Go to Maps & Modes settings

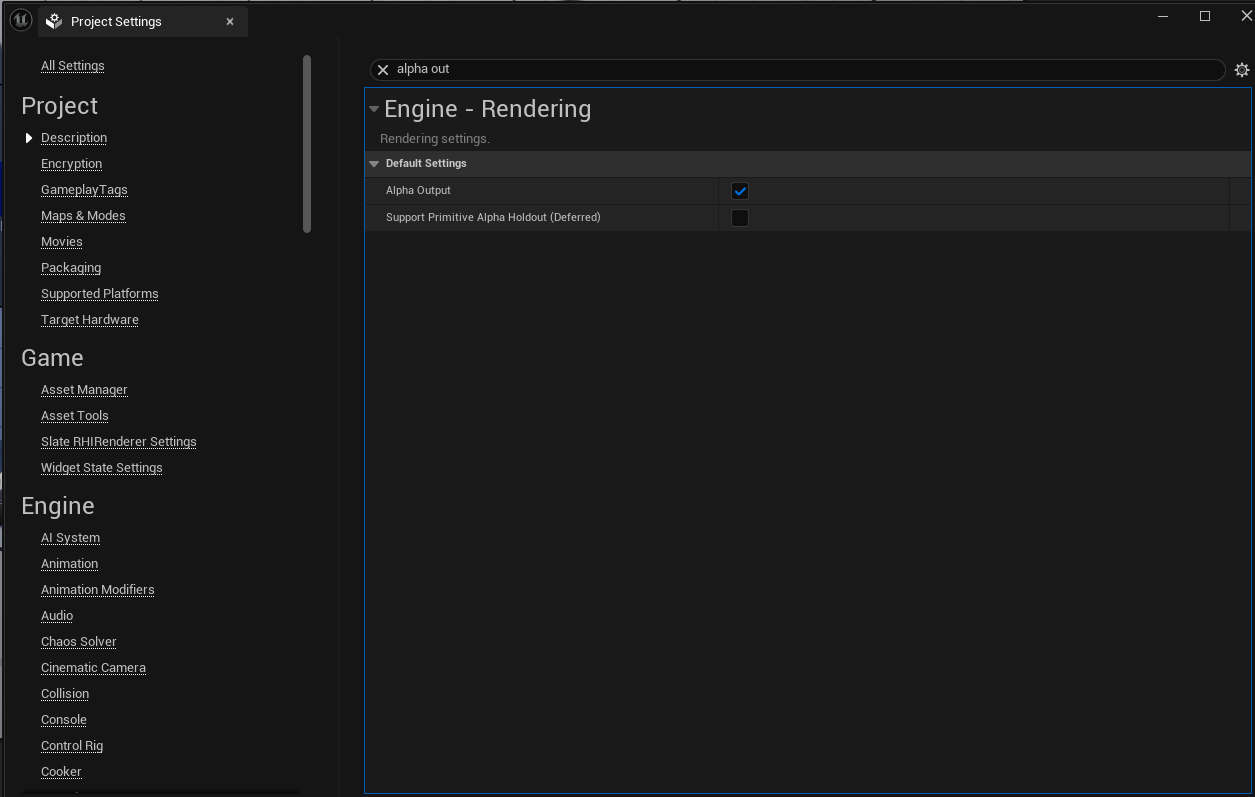(83, 216)
